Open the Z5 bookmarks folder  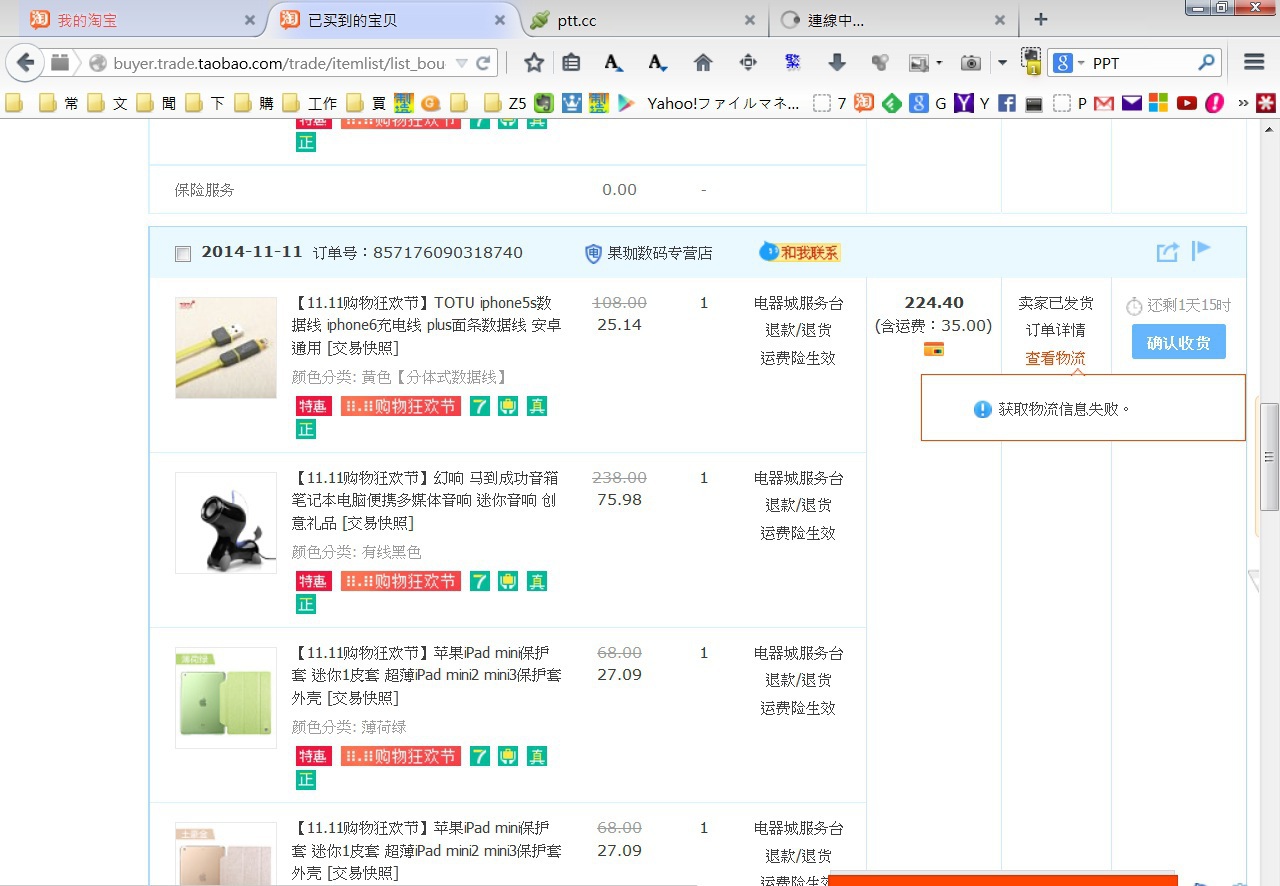(x=505, y=103)
